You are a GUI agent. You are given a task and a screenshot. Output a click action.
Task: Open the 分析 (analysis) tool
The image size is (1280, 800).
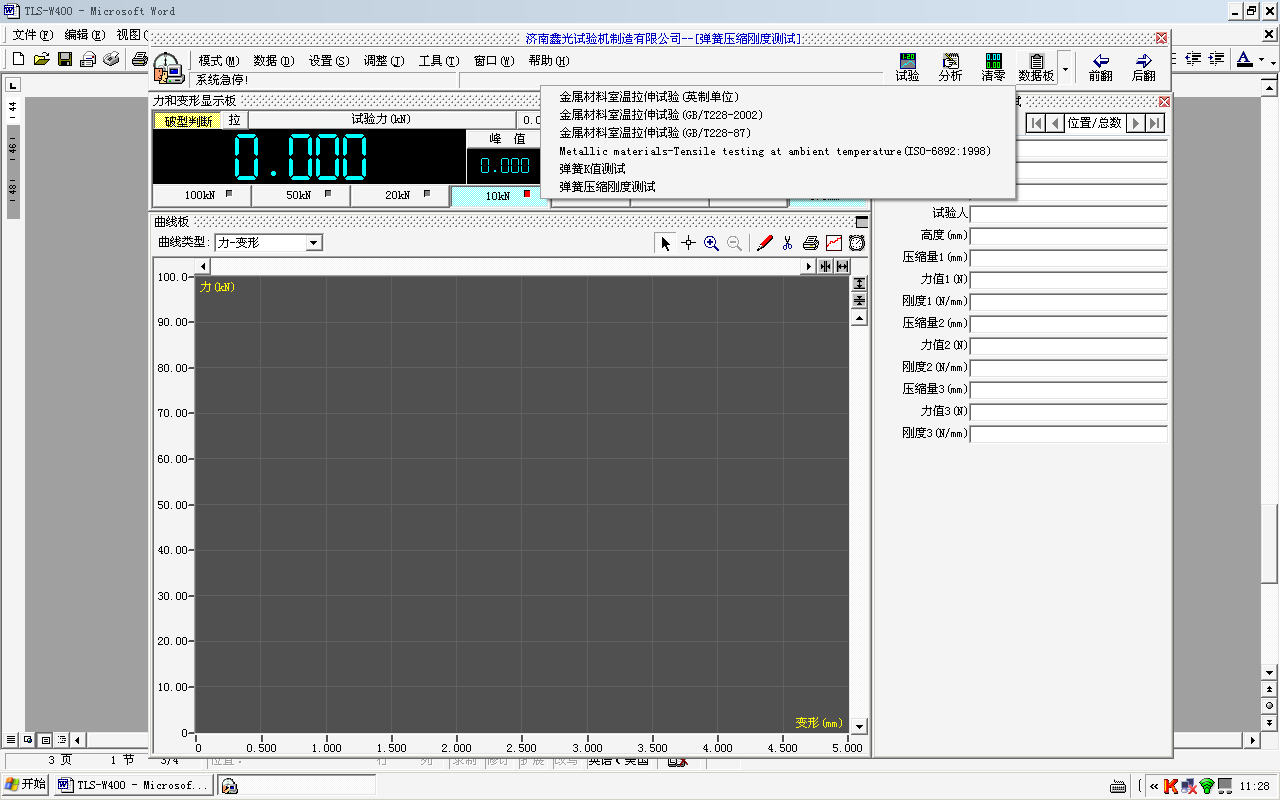click(950, 67)
